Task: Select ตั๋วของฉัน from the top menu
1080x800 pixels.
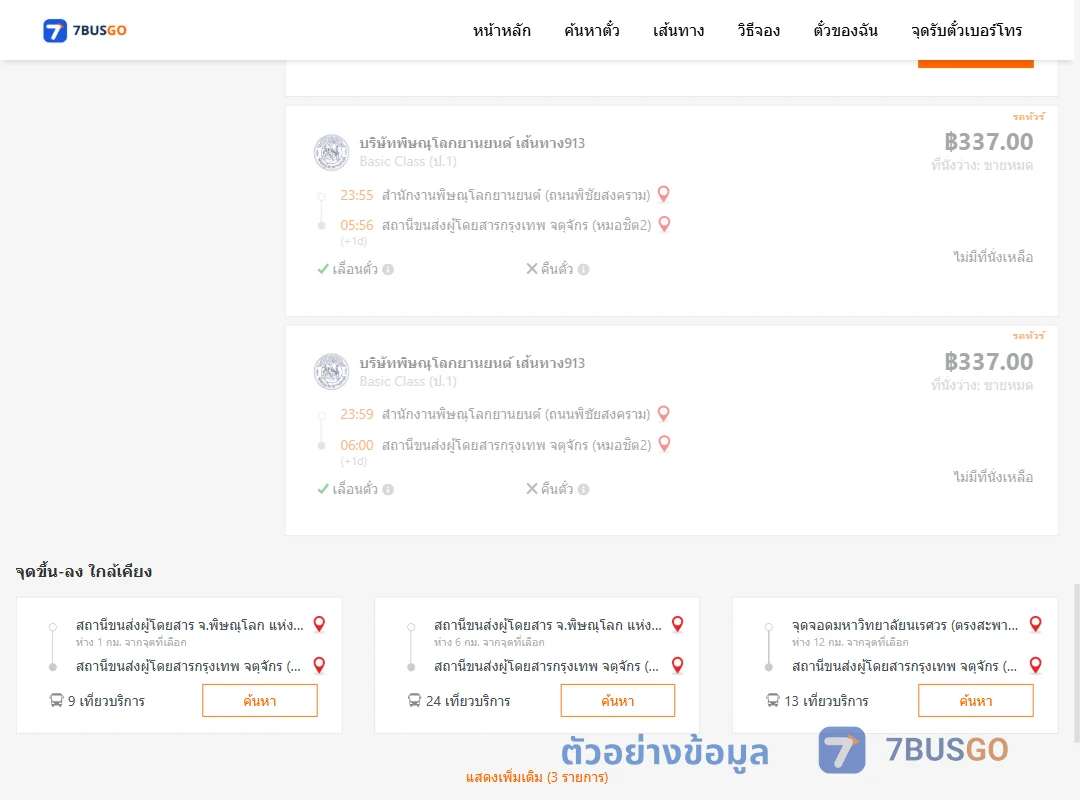Action: [845, 30]
